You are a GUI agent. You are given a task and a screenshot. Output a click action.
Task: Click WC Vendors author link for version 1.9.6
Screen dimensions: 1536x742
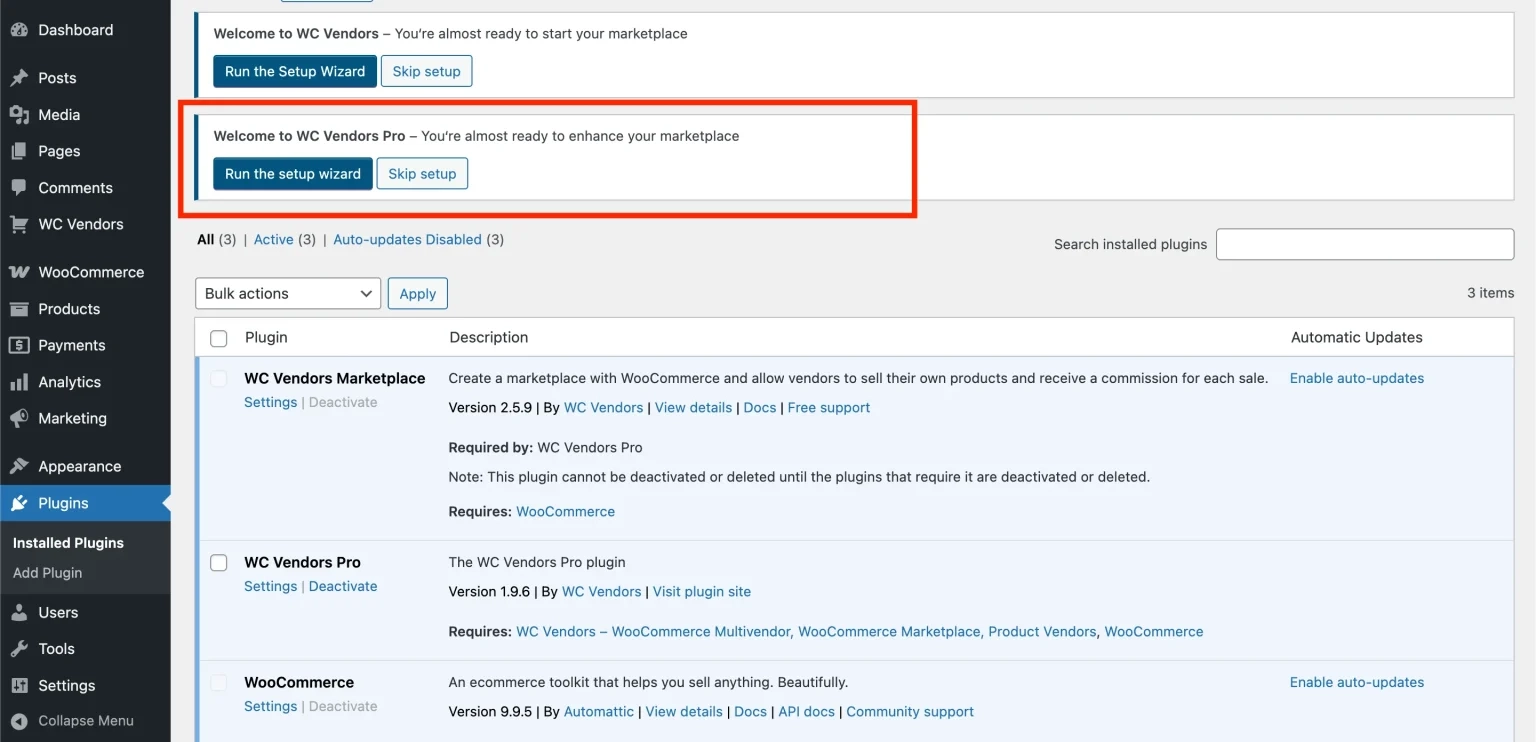click(x=602, y=591)
